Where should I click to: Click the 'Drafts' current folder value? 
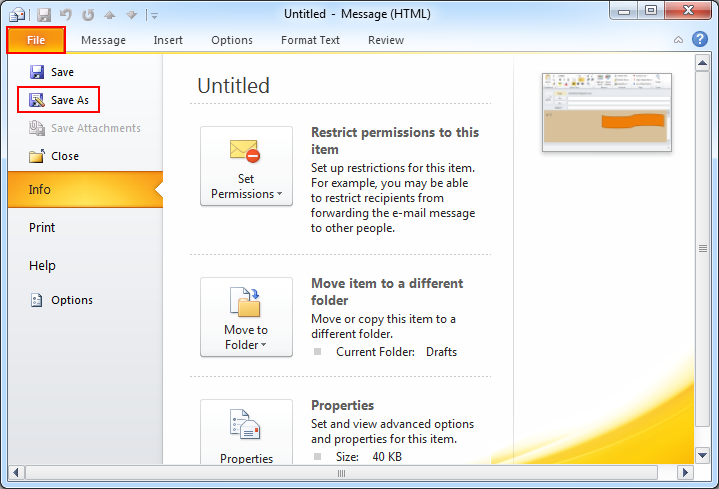pos(441,352)
